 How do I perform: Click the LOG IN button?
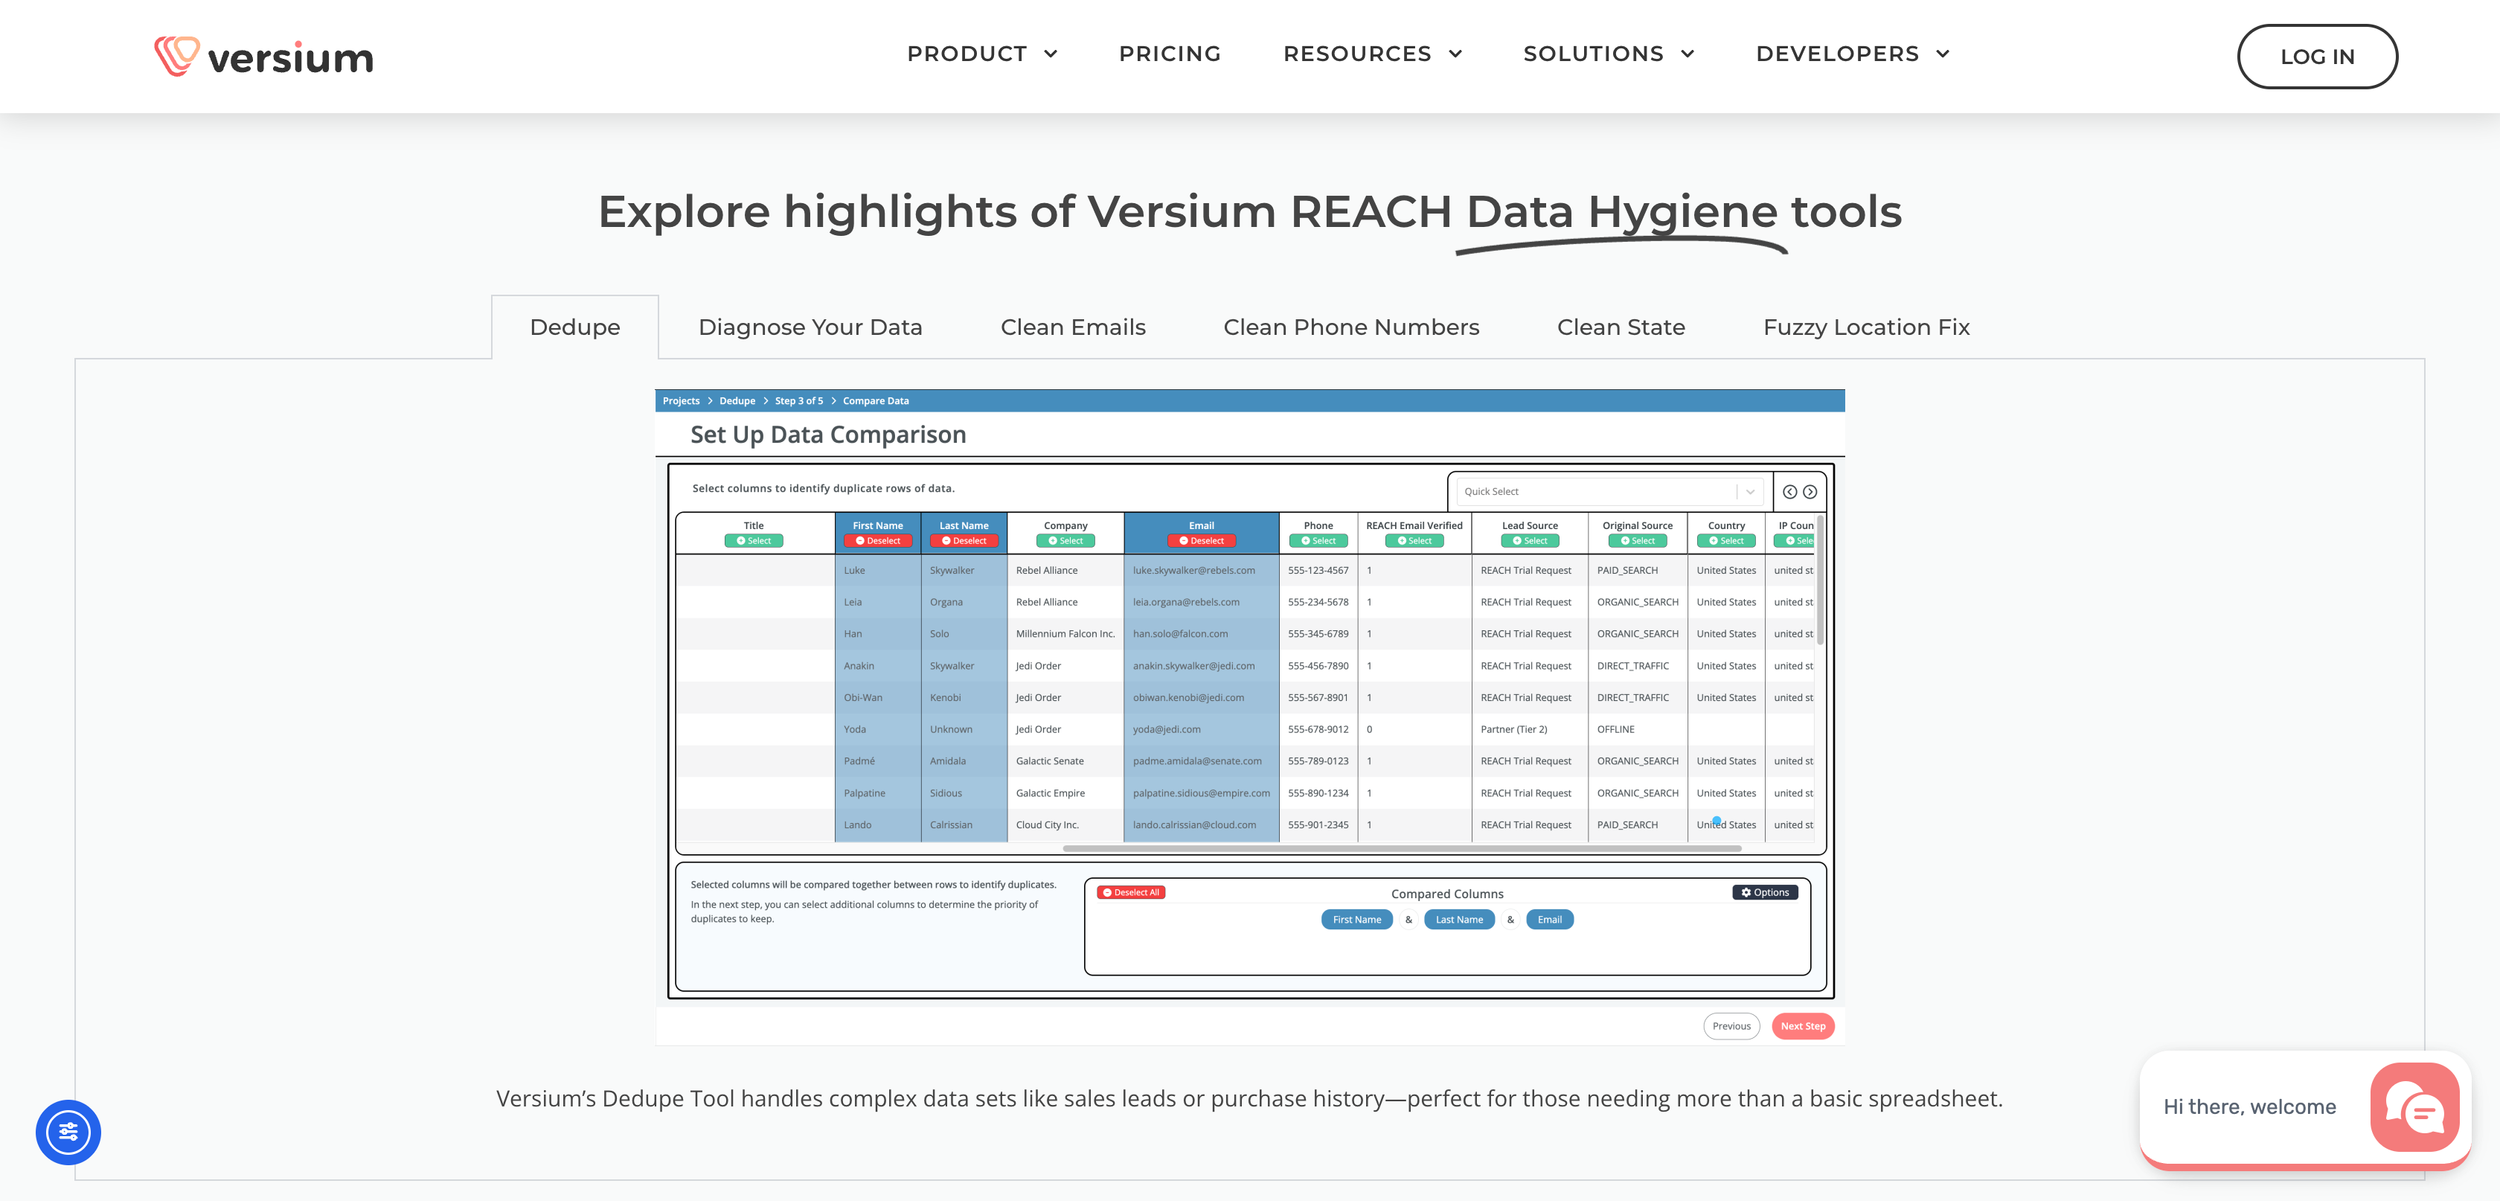[x=2316, y=57]
